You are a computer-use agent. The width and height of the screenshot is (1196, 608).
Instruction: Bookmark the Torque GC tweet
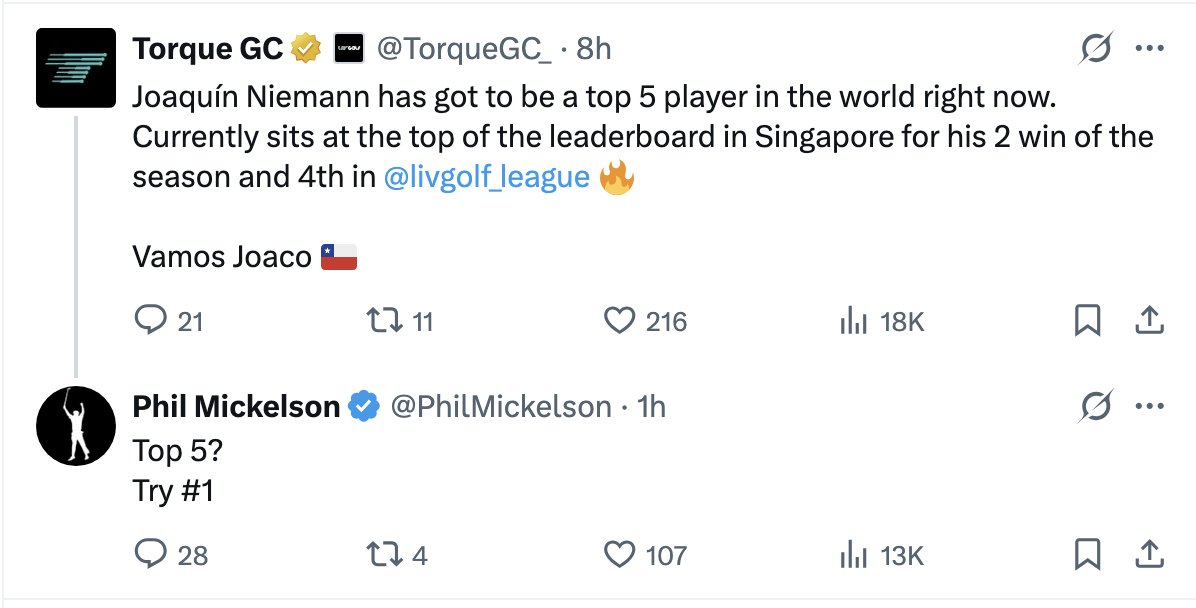[1087, 321]
